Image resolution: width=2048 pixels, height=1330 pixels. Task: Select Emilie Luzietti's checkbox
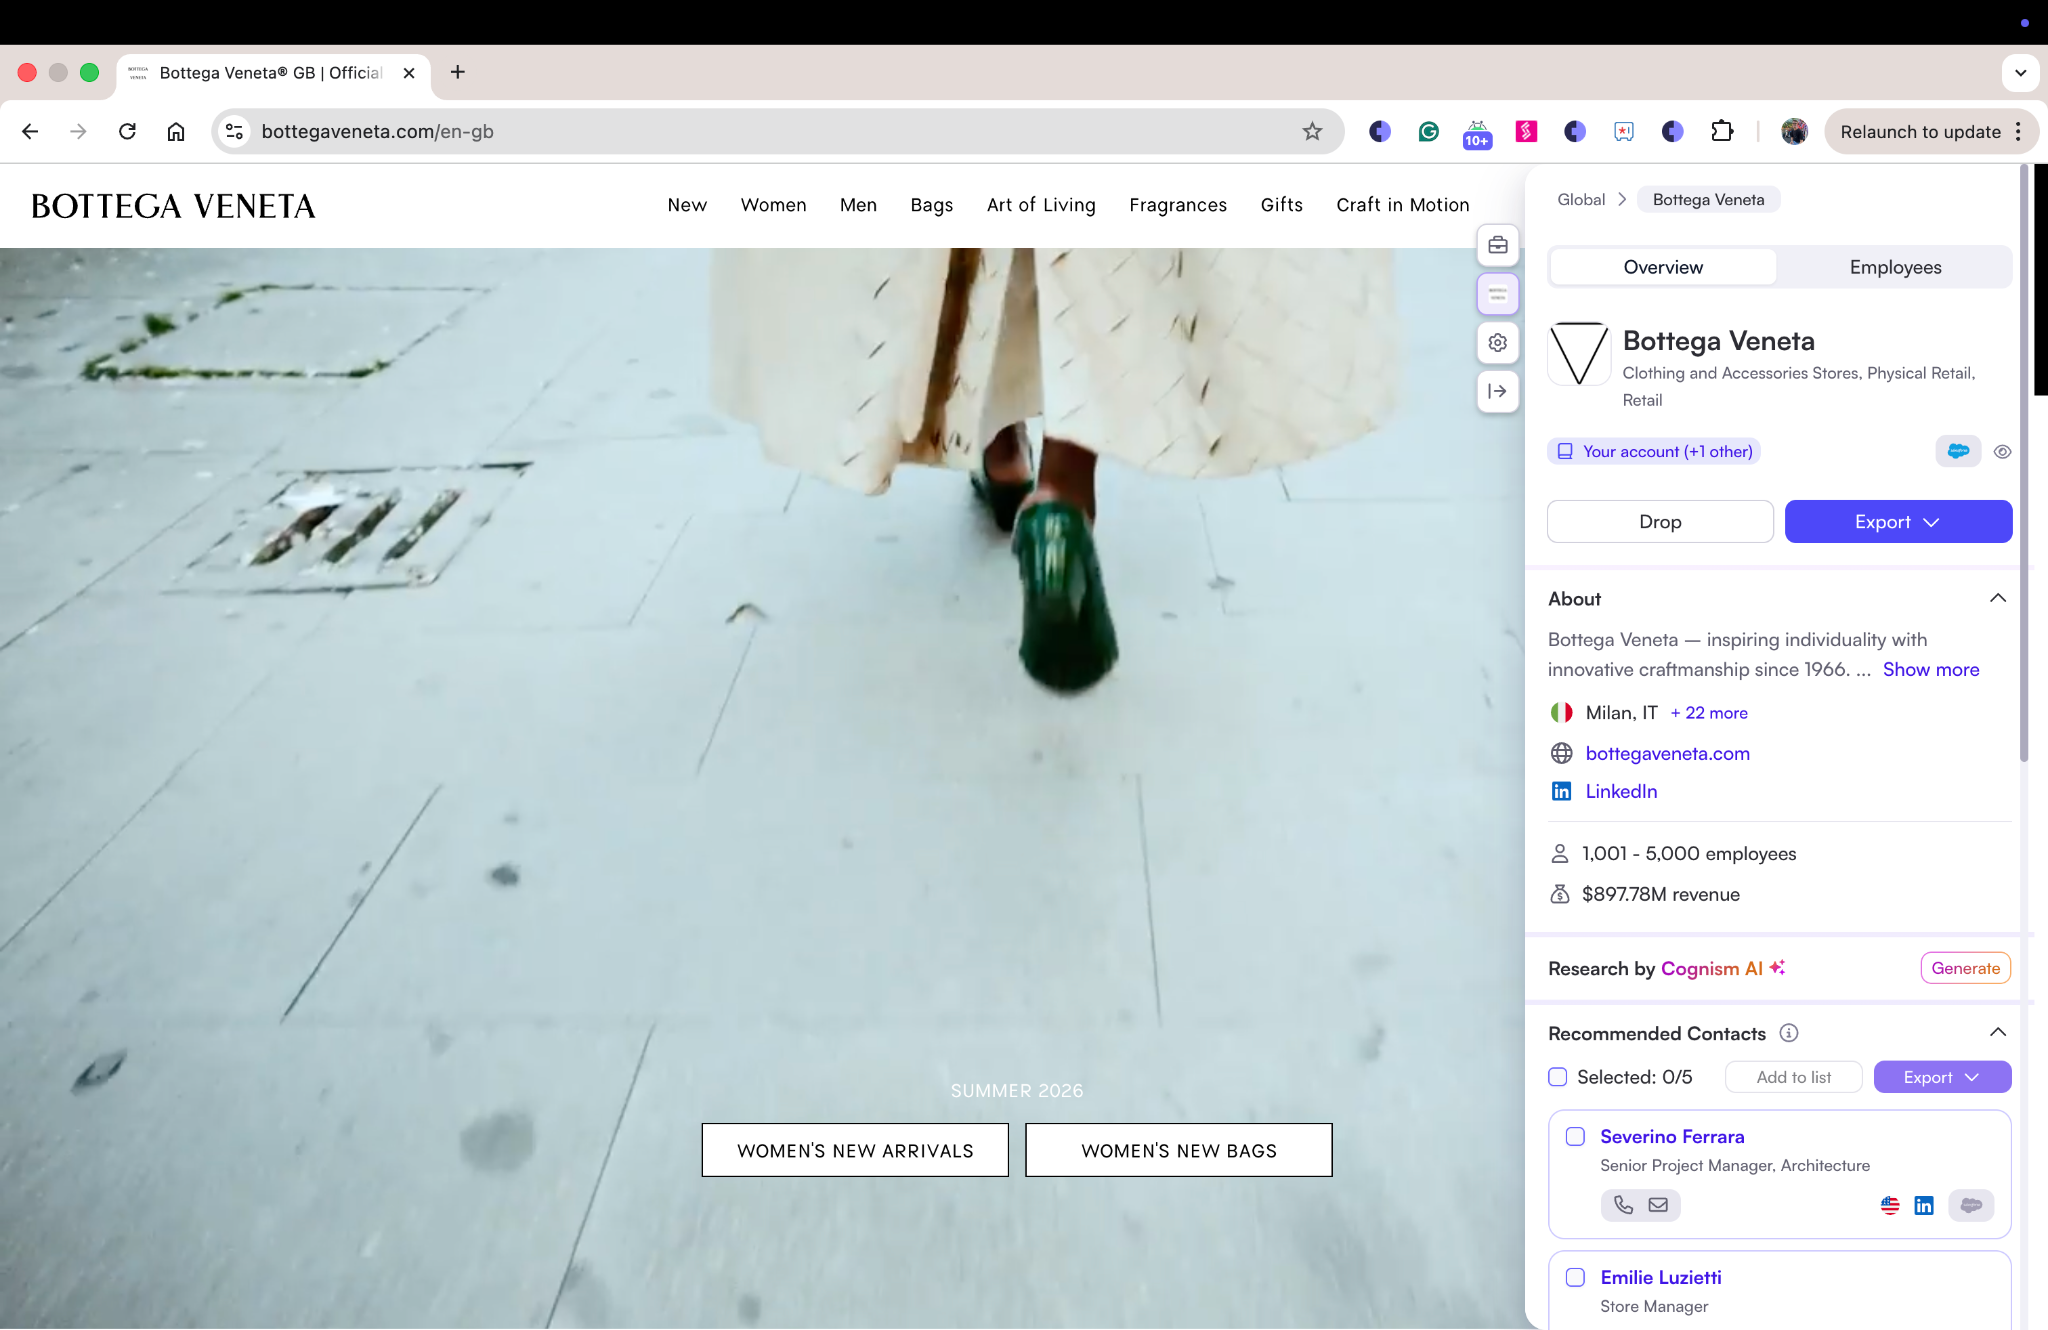click(x=1575, y=1277)
